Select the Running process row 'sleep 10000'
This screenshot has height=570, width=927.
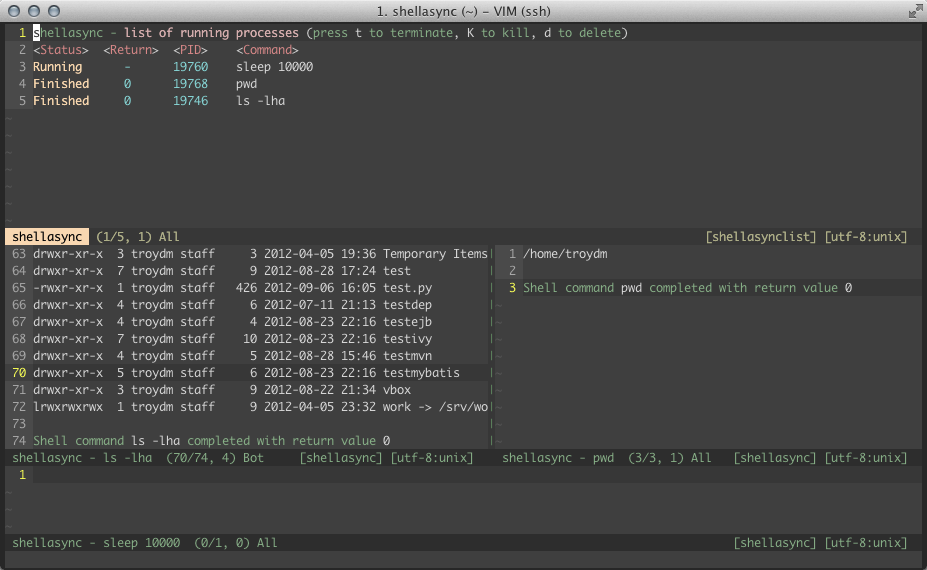[173, 67]
